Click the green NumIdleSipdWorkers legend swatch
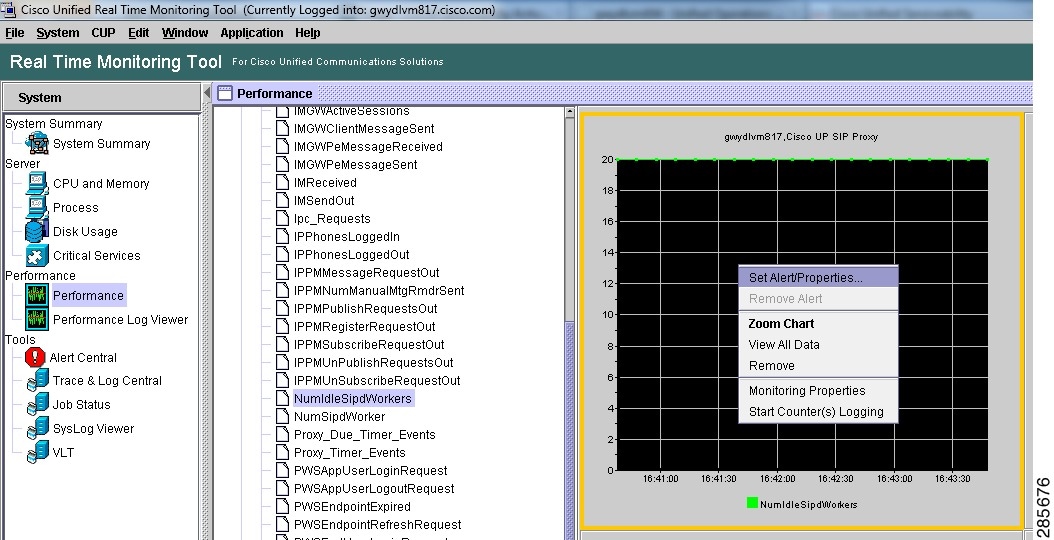Image resolution: width=1054 pixels, height=540 pixels. [x=752, y=503]
